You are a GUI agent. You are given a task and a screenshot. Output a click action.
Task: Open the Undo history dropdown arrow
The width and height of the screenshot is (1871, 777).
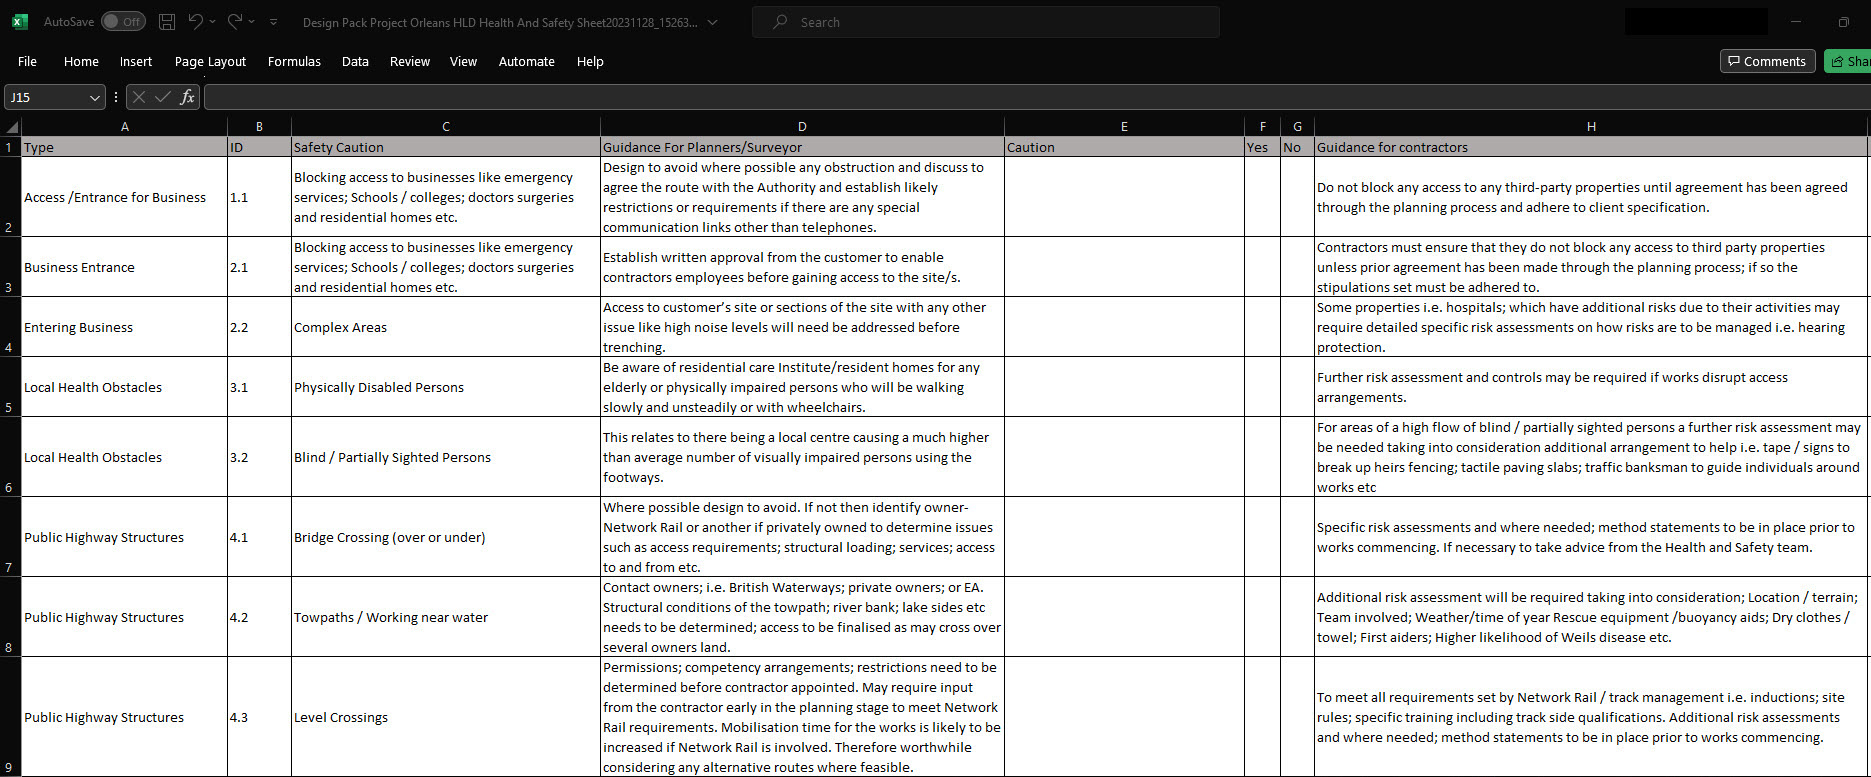[212, 22]
